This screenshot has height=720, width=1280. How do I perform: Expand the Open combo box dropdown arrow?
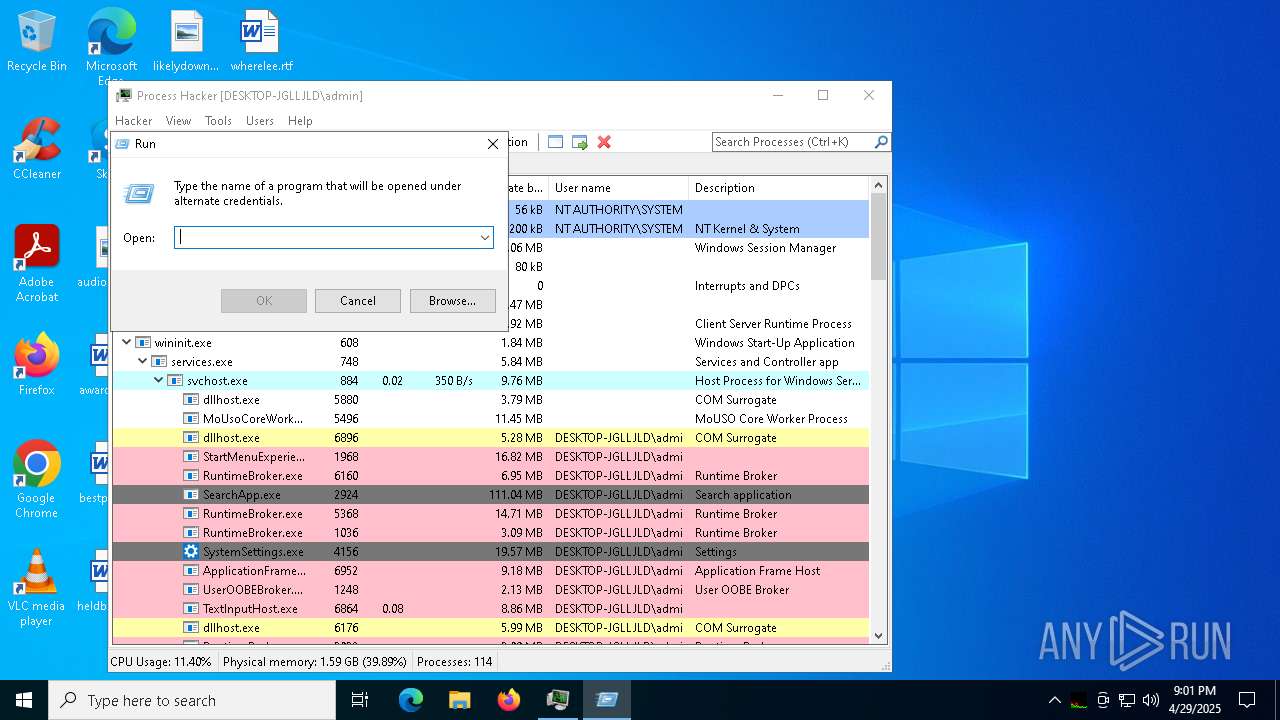(x=484, y=238)
